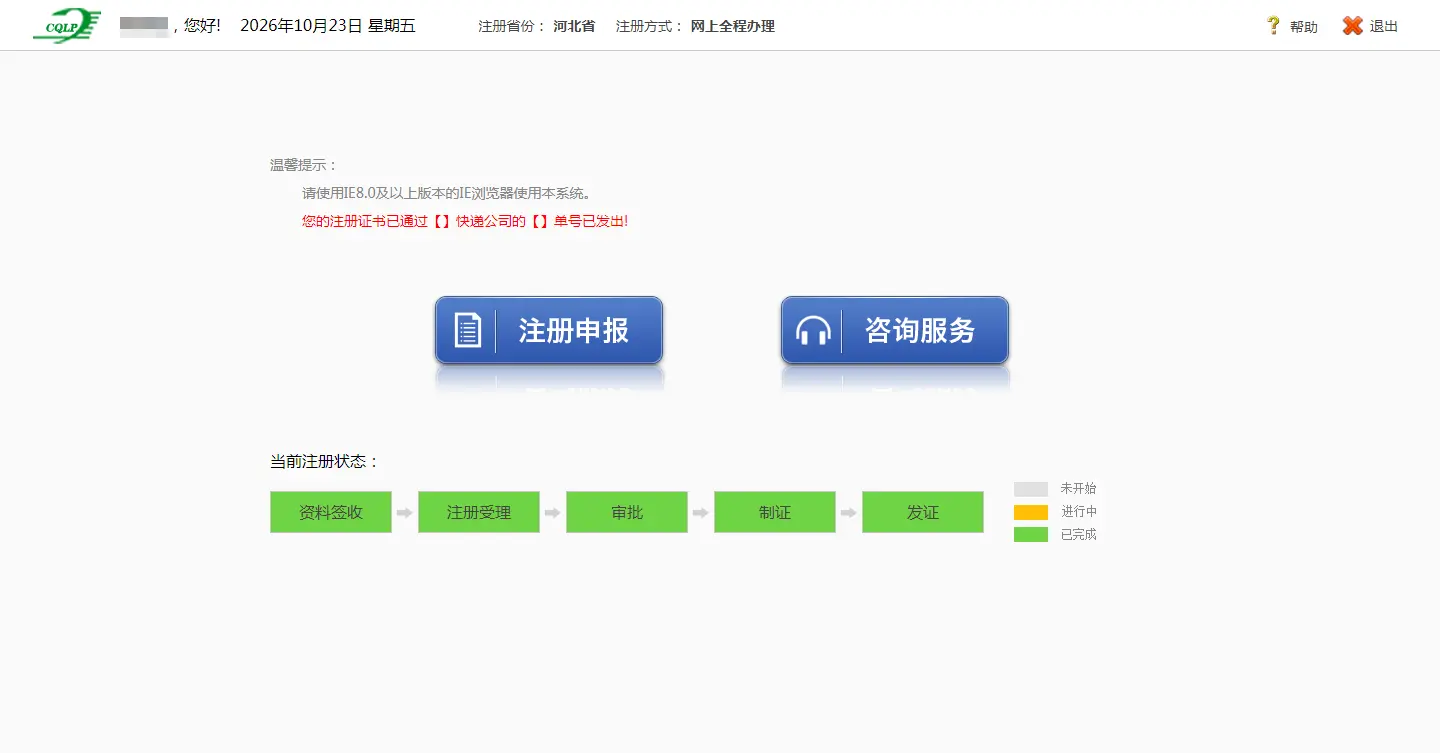The width and height of the screenshot is (1440, 753).
Task: Click the document icon on 注册申报 button
Action: coord(468,330)
